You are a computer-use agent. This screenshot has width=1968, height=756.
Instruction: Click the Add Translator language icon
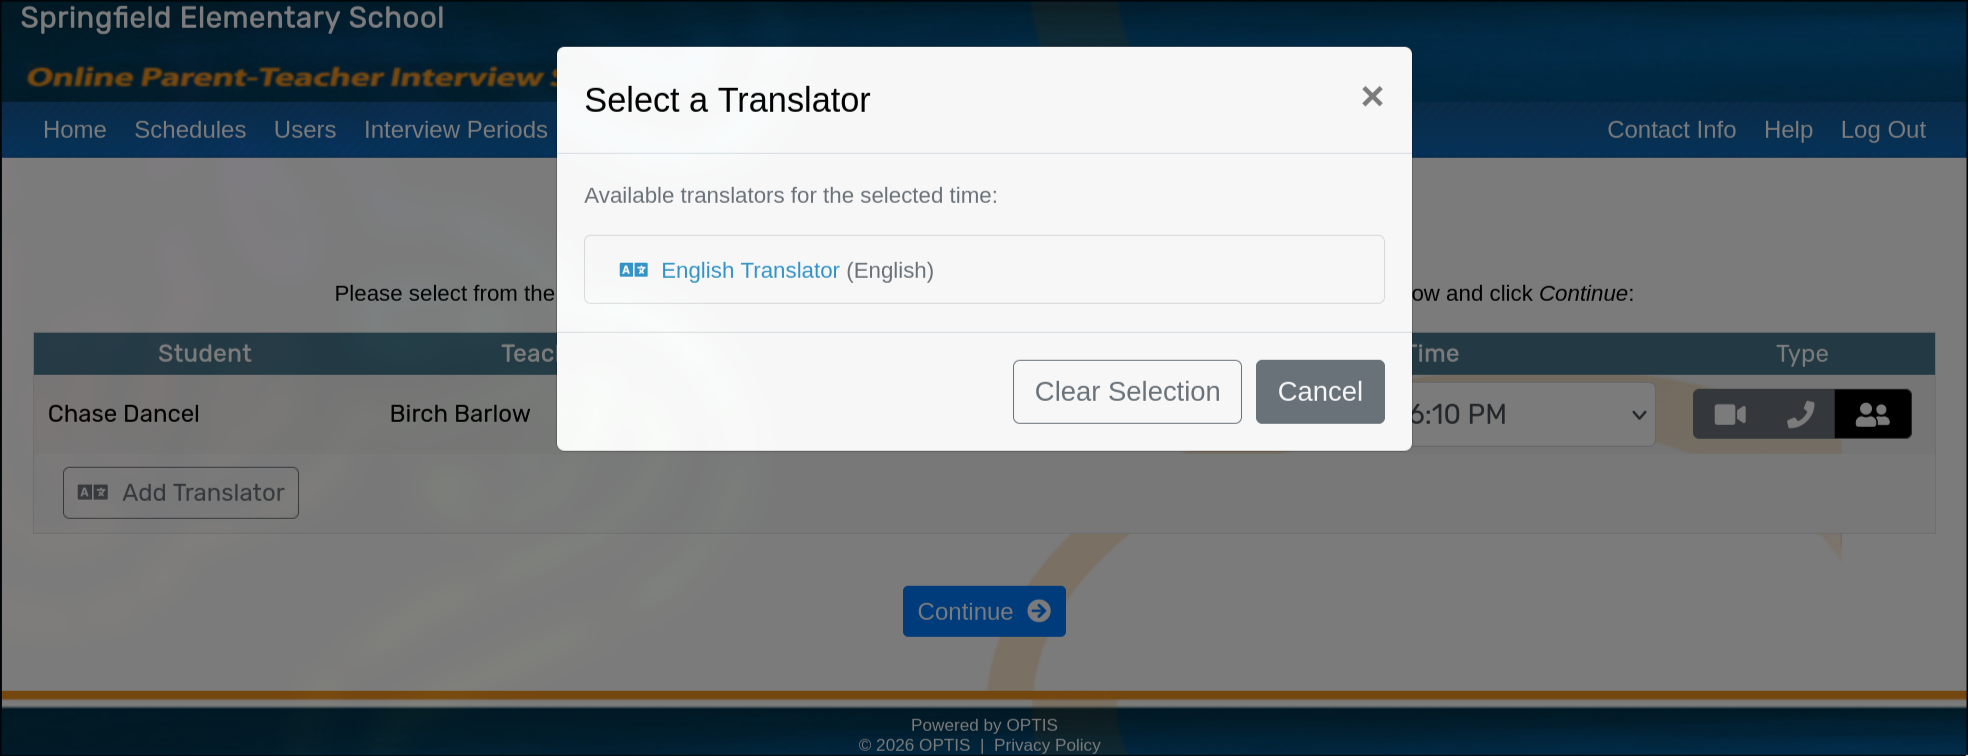click(93, 493)
